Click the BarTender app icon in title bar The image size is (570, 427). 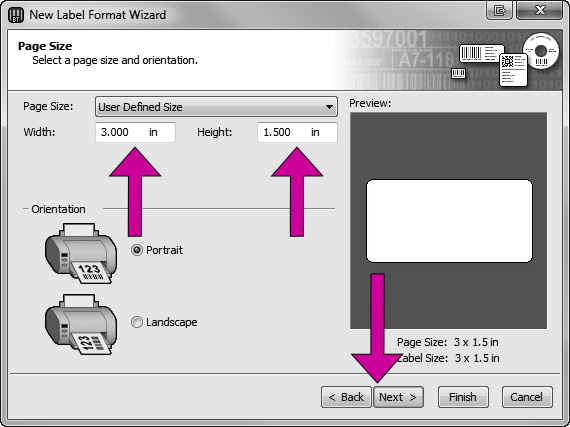(x=16, y=15)
